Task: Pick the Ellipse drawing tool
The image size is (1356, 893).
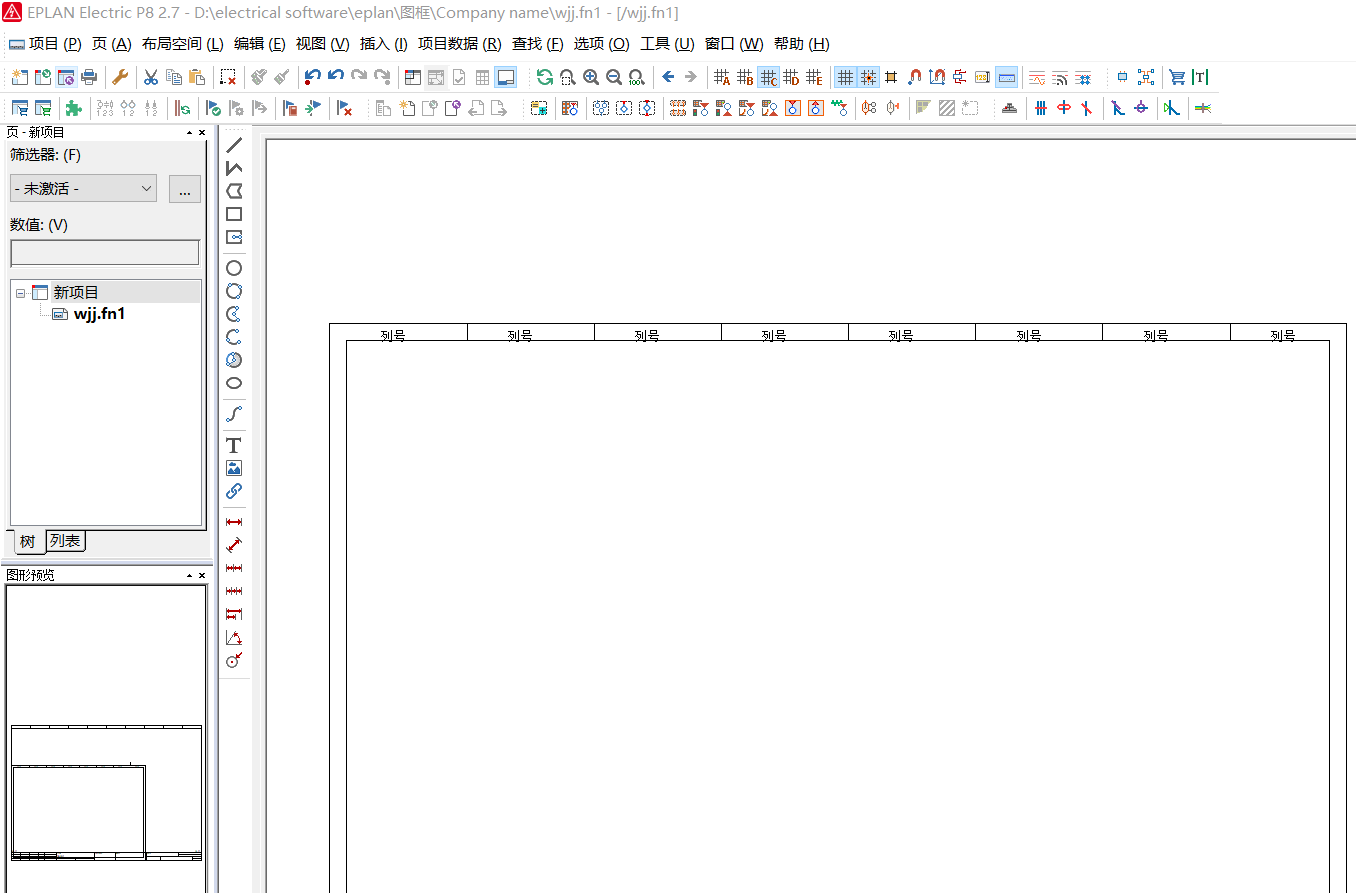Action: pyautogui.click(x=234, y=383)
